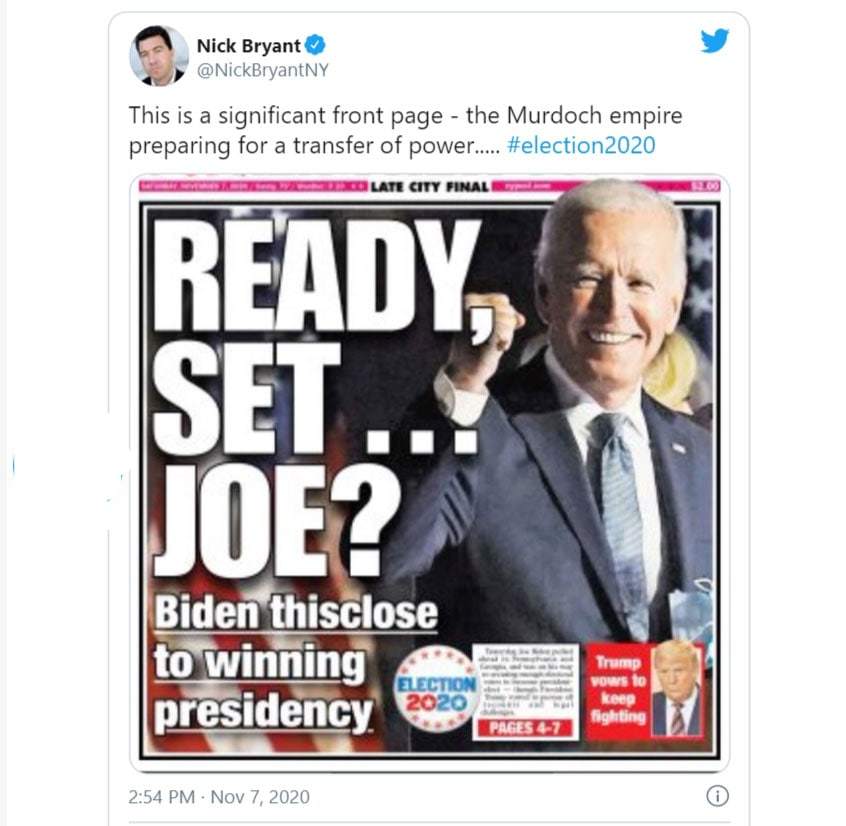
Task: Select the red PAGES 4-7 label
Action: [525, 728]
